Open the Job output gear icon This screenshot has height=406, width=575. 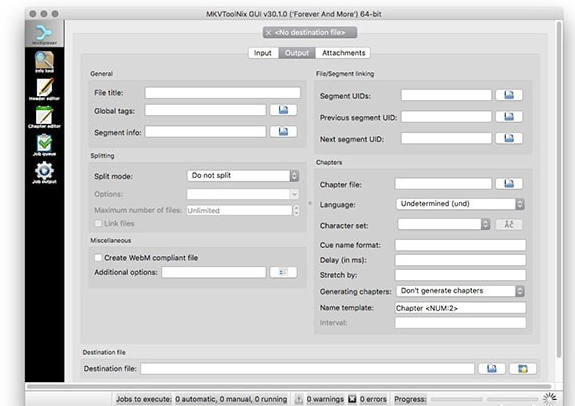[44, 173]
